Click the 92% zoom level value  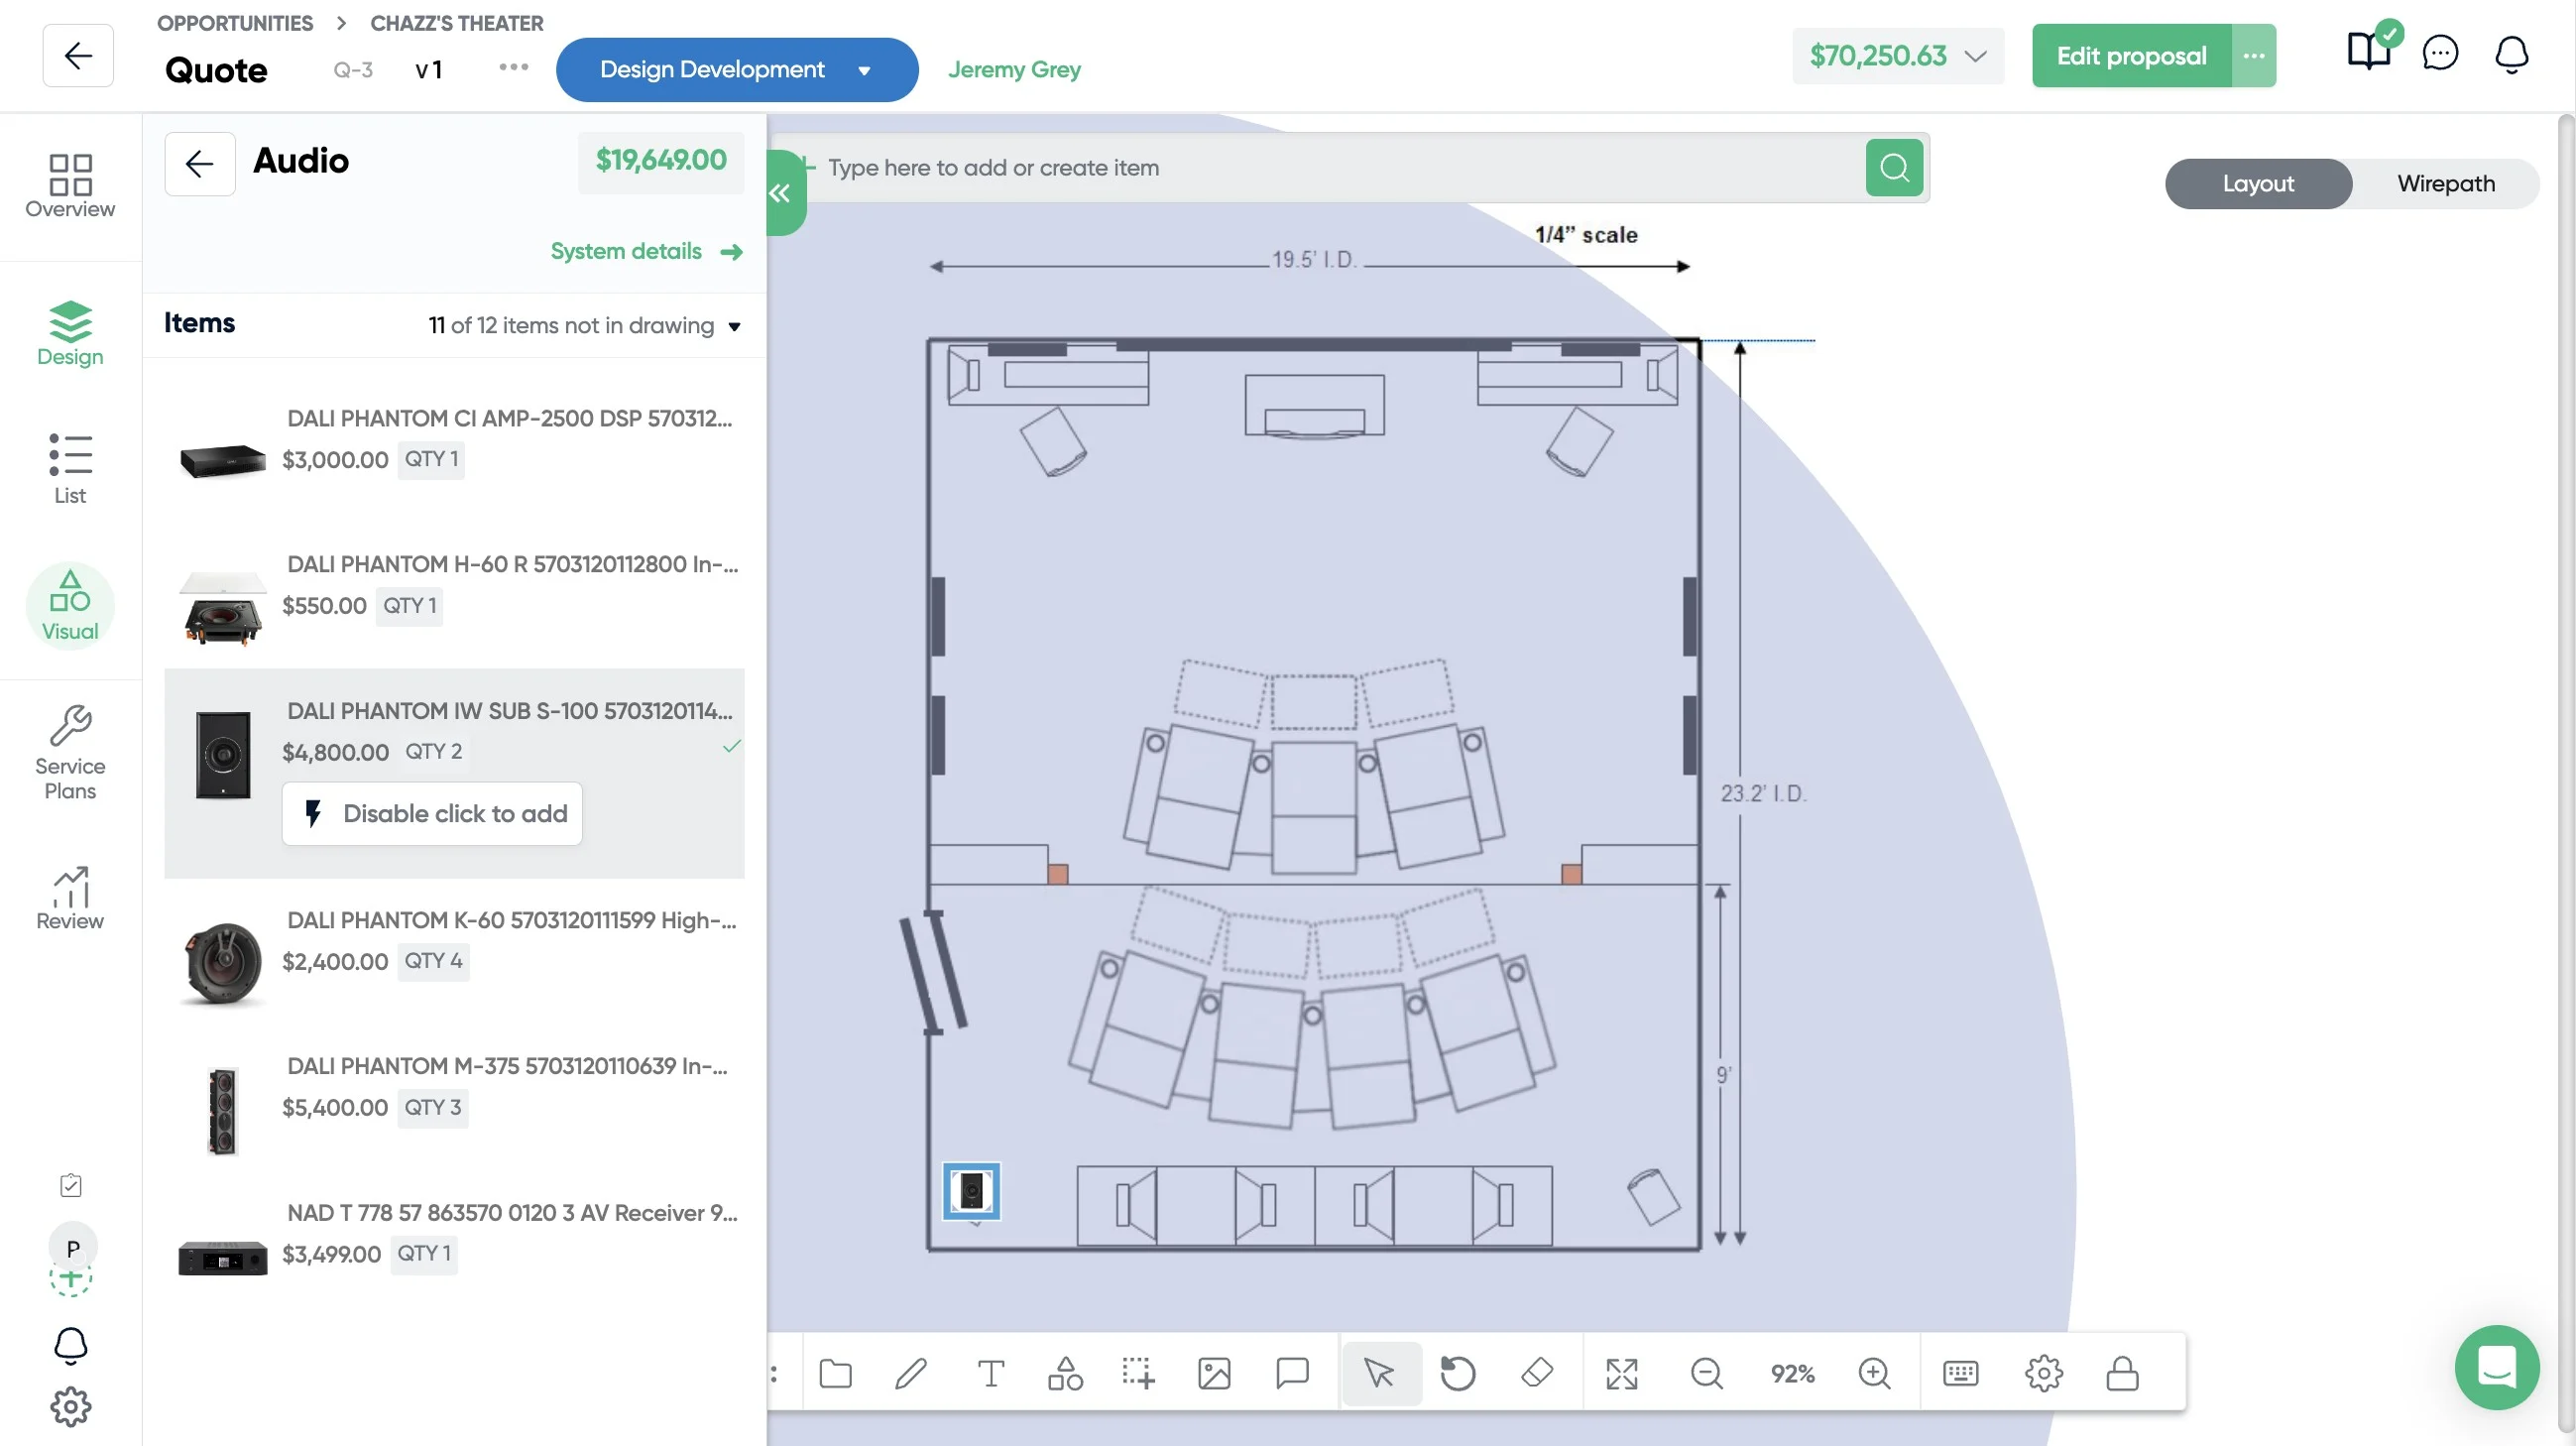1792,1374
